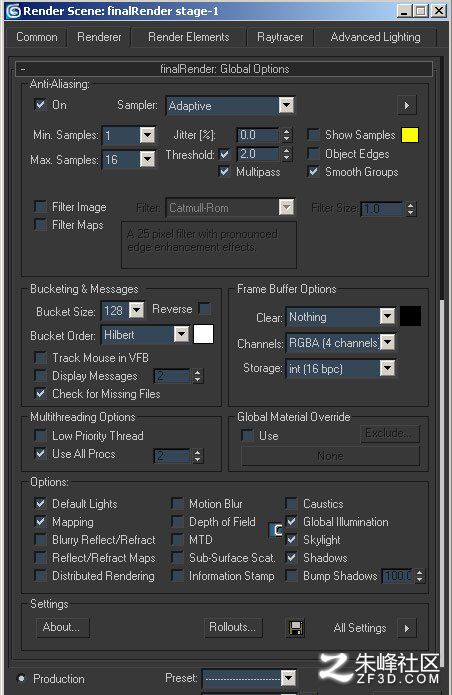The image size is (452, 695).
Task: Click the Threshold spinner arrows
Action: [x=287, y=154]
